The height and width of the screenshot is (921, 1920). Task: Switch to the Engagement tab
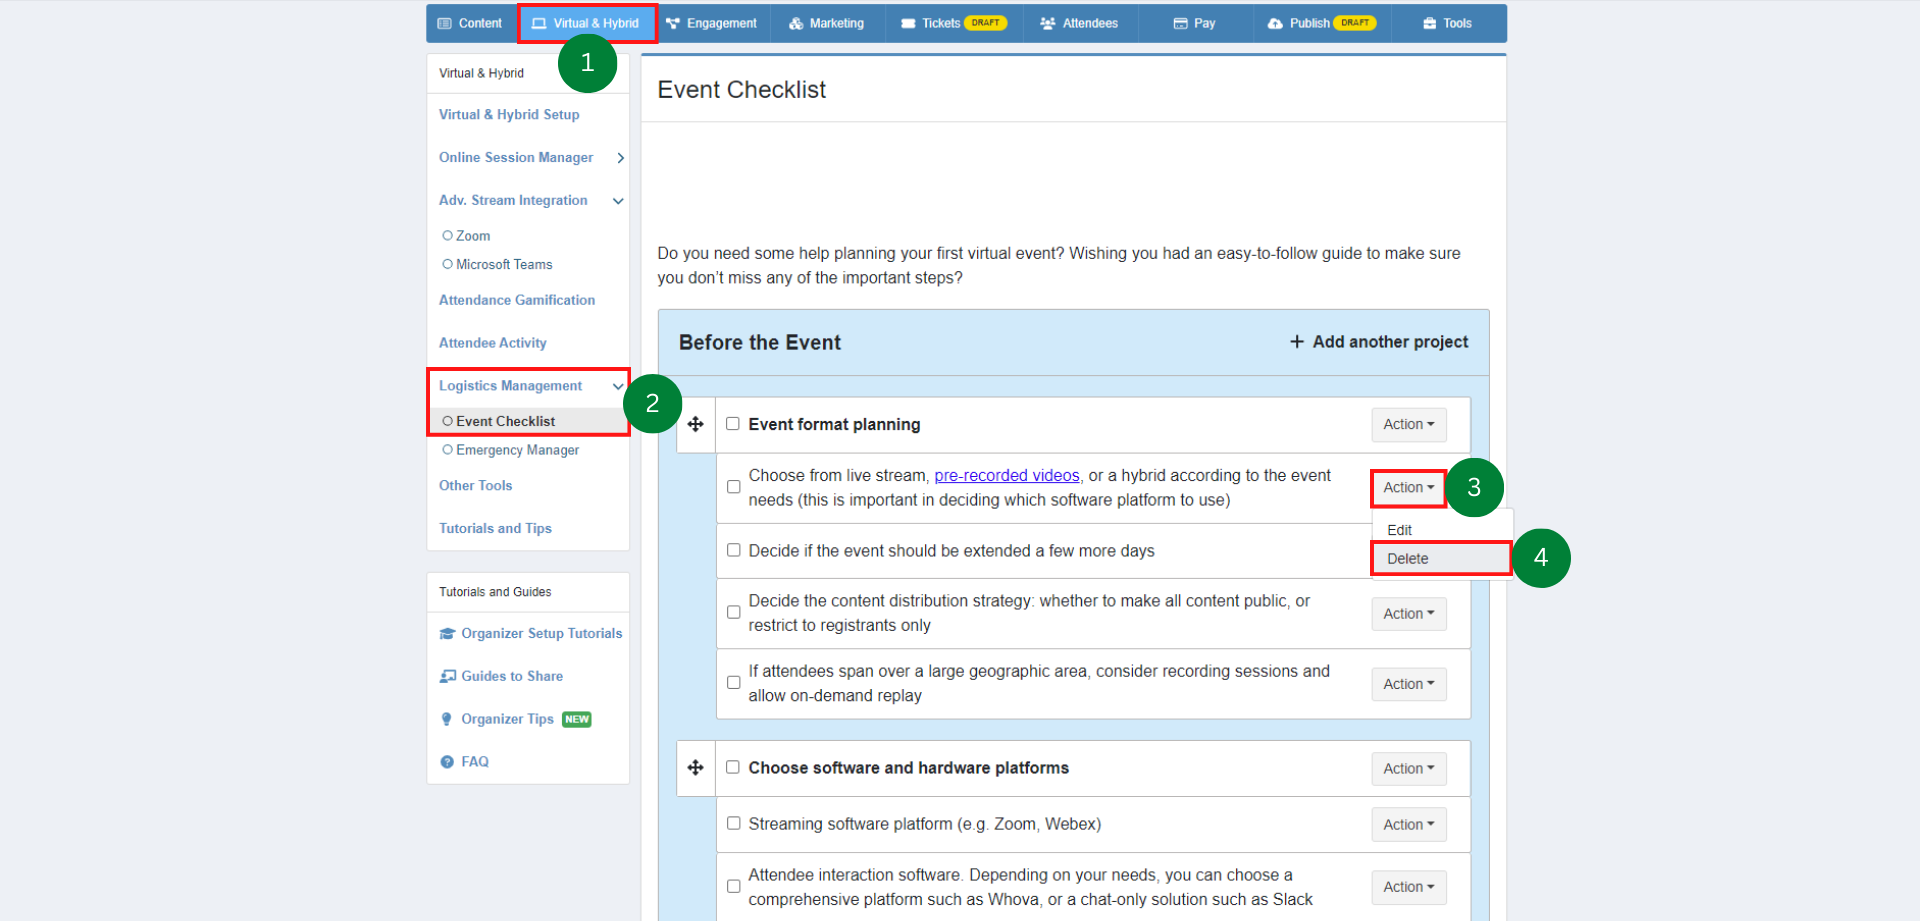click(712, 23)
